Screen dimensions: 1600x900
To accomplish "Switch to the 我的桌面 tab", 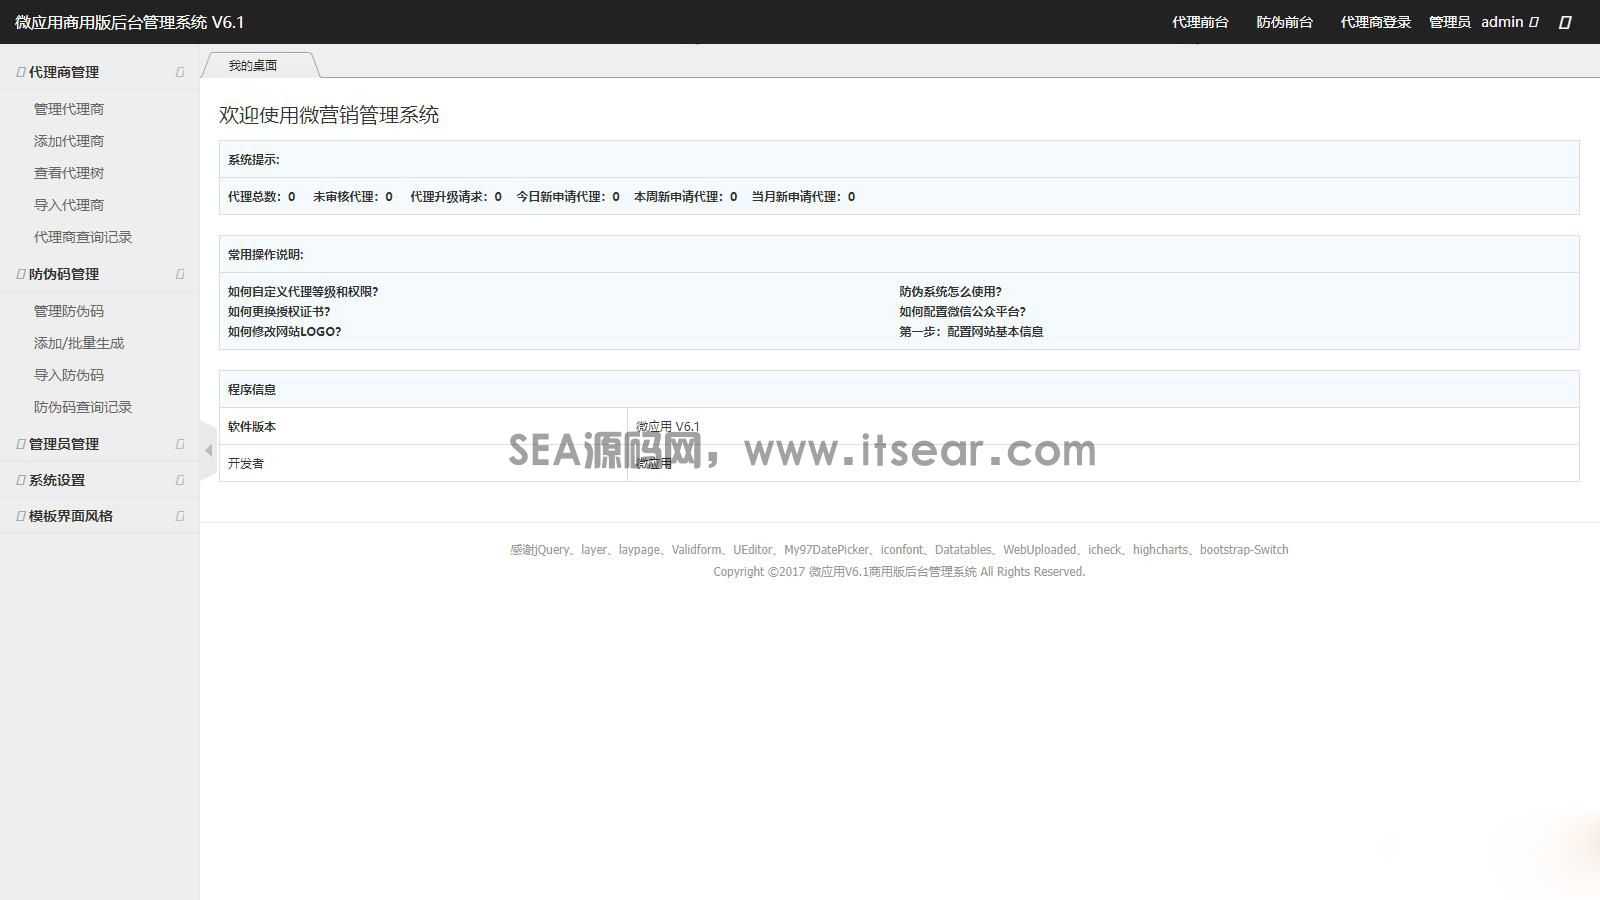I will [253, 65].
